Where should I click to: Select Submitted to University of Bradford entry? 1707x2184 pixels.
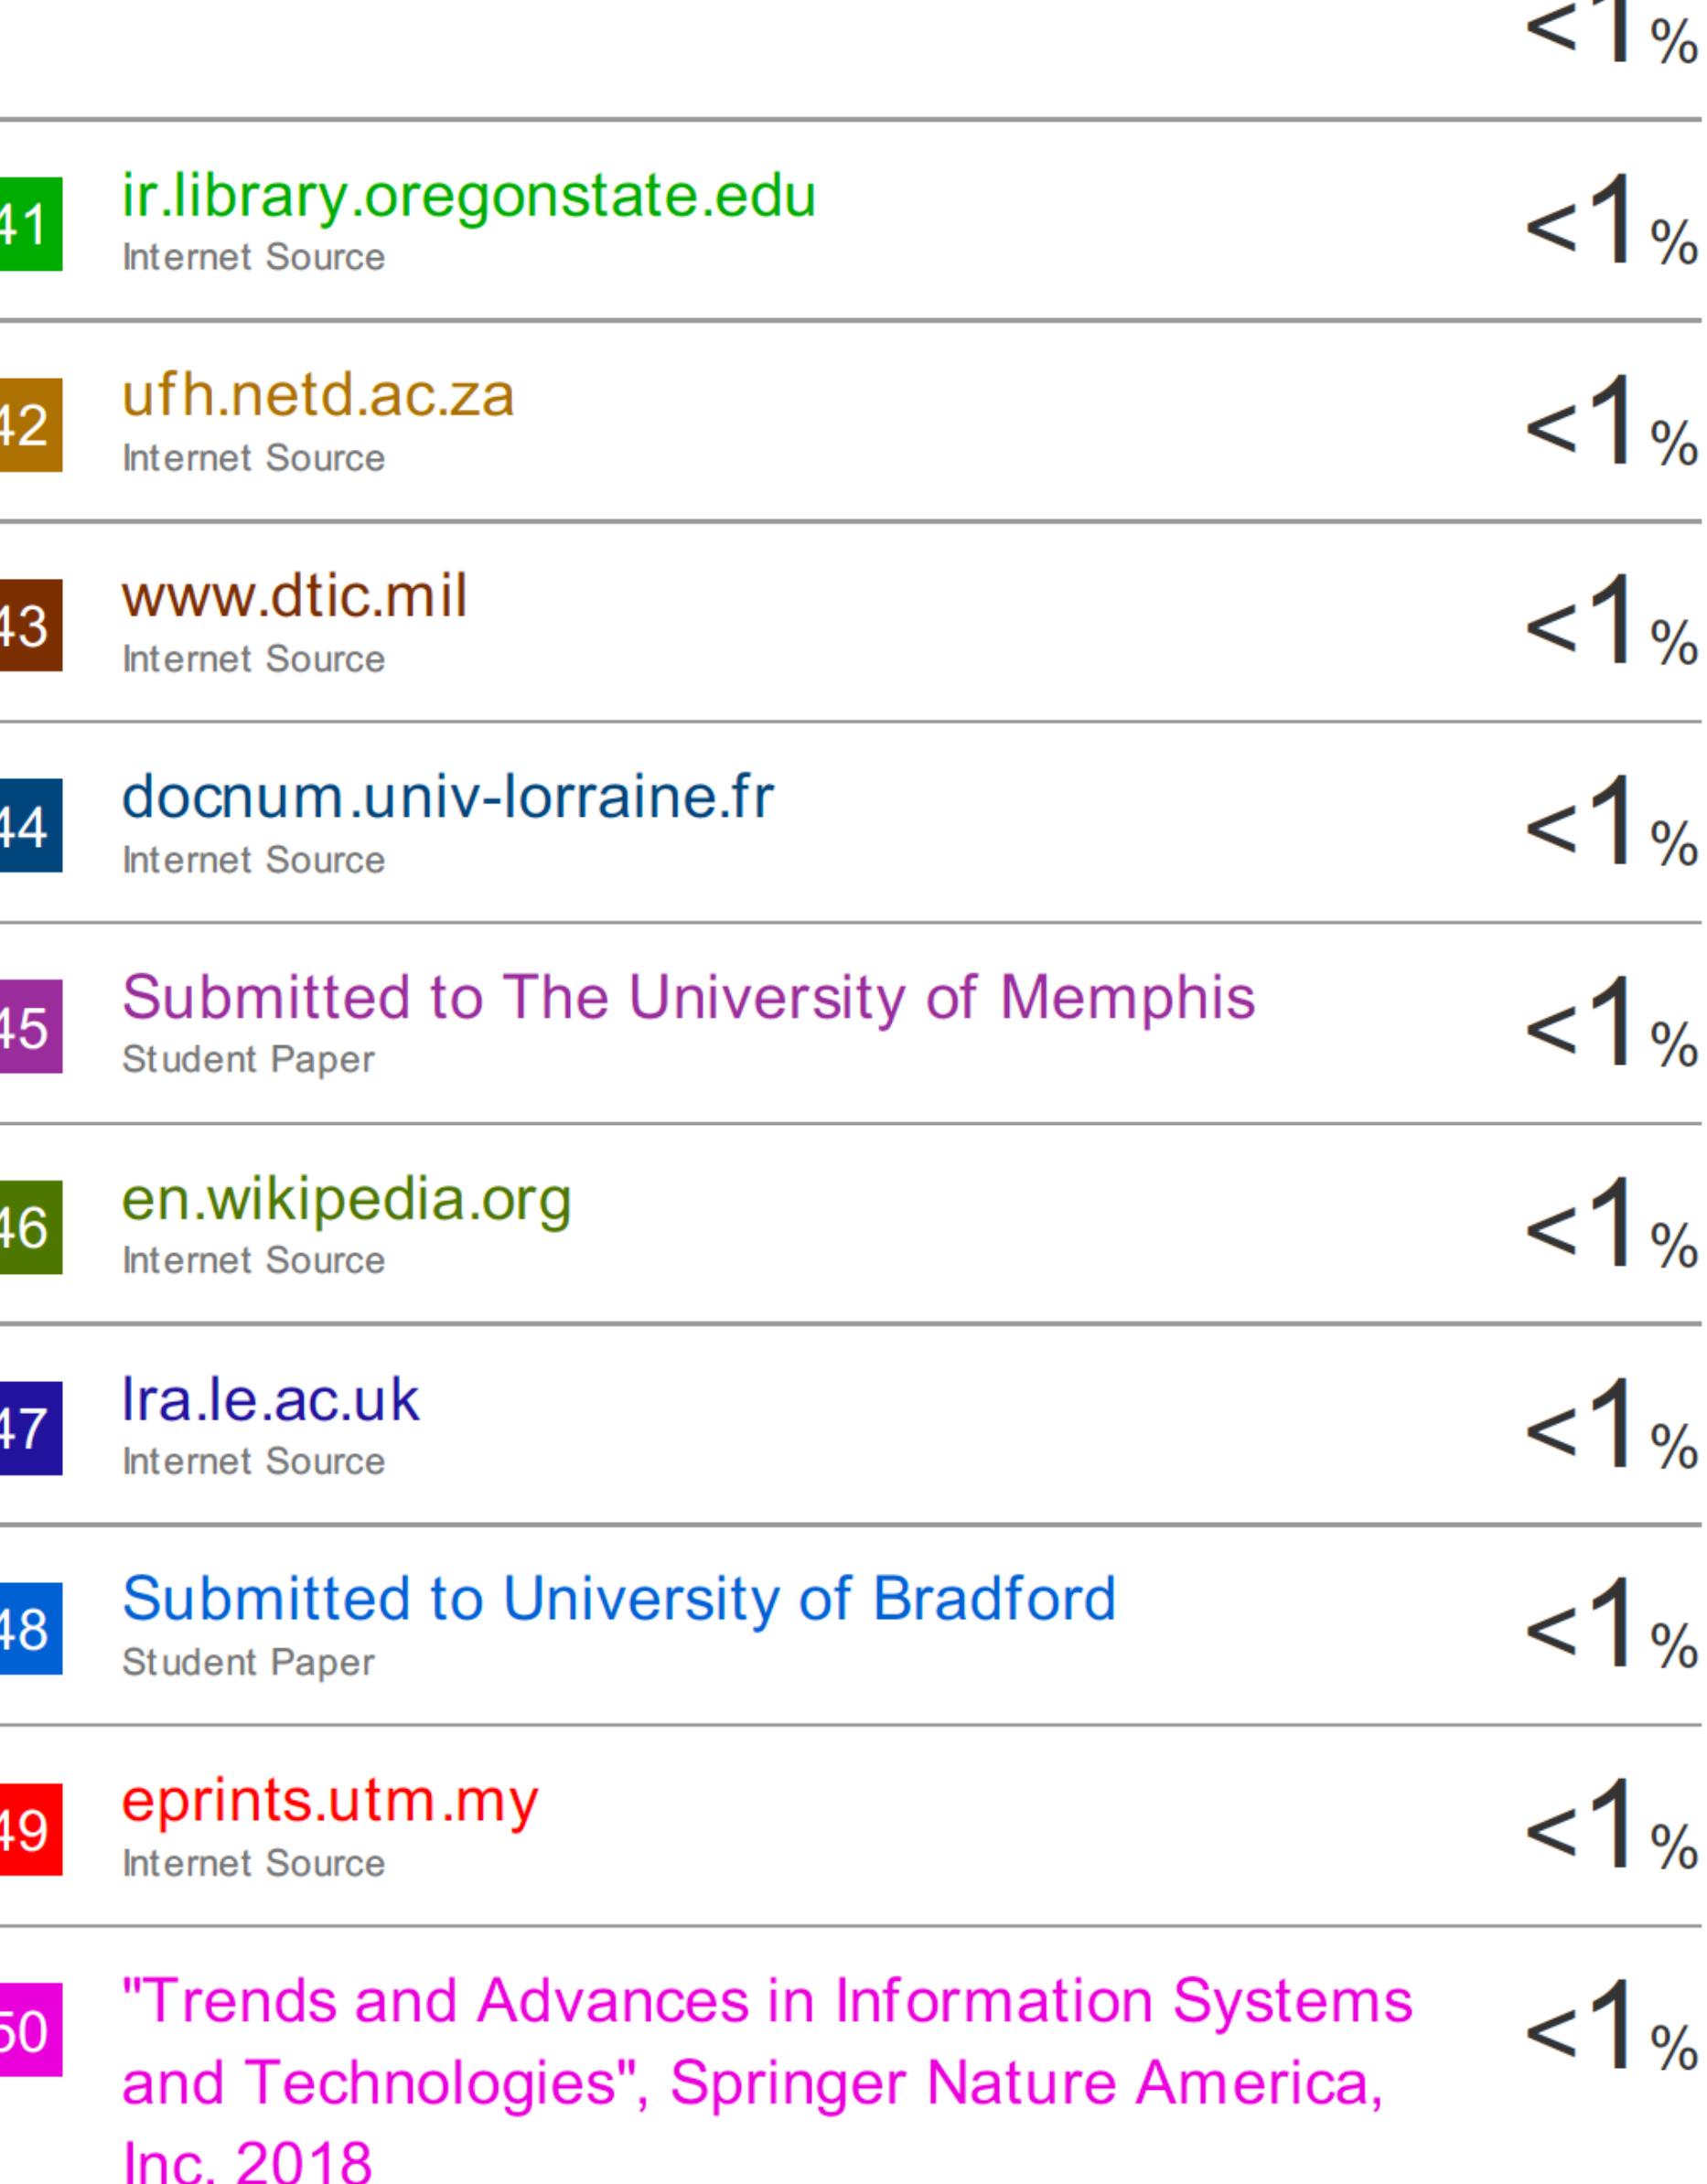coord(618,1598)
